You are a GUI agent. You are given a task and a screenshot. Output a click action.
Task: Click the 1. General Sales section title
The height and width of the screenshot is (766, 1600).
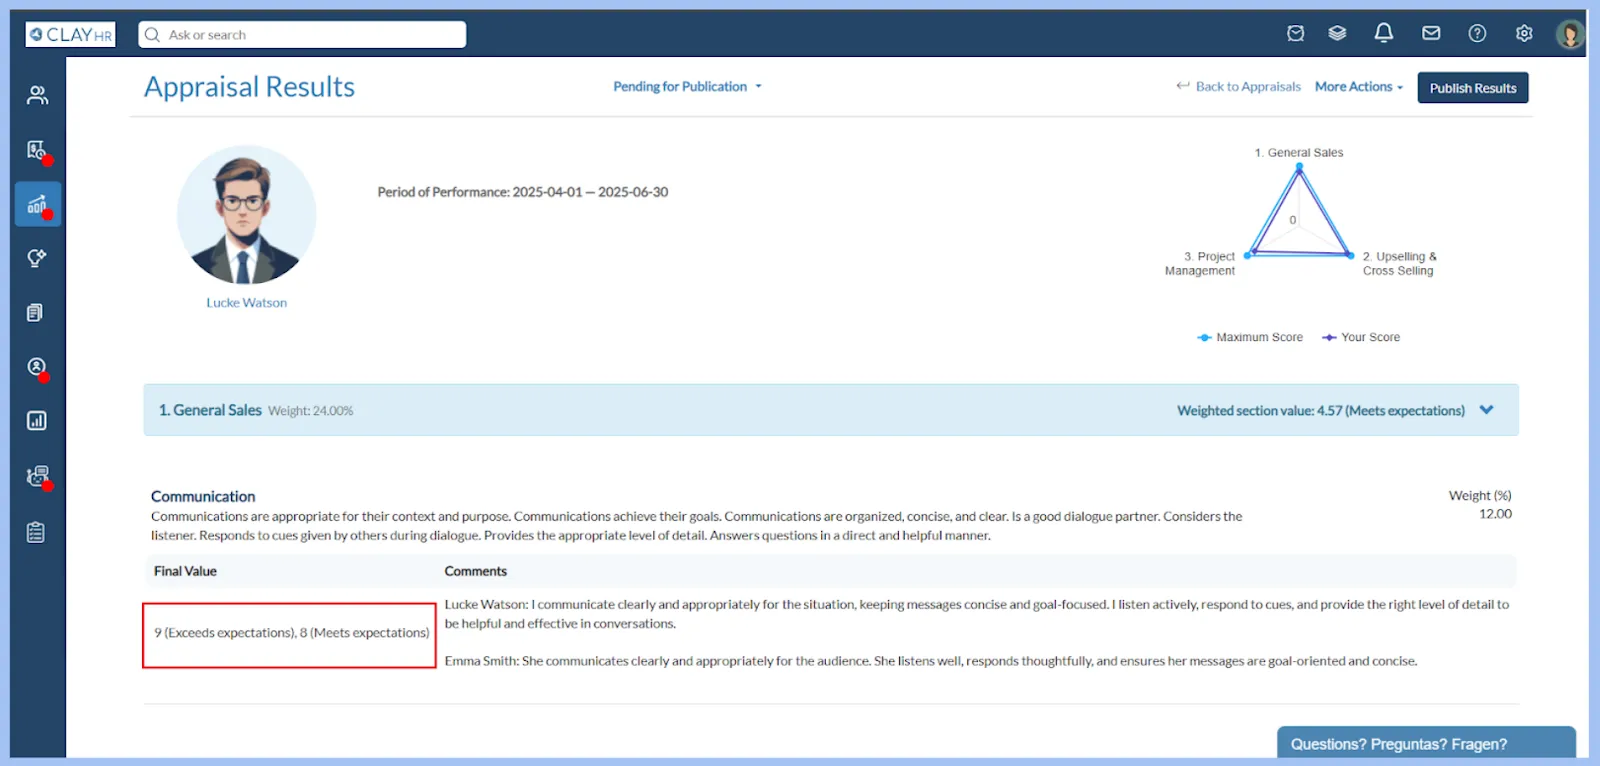(x=210, y=410)
